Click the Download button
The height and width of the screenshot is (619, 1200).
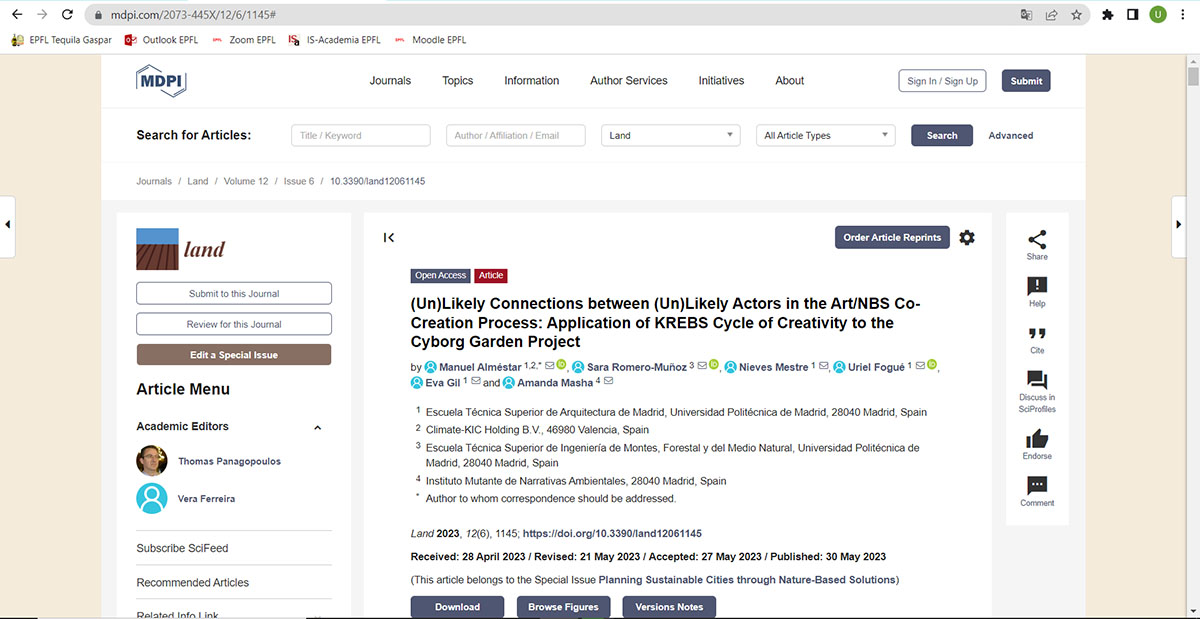click(x=458, y=607)
